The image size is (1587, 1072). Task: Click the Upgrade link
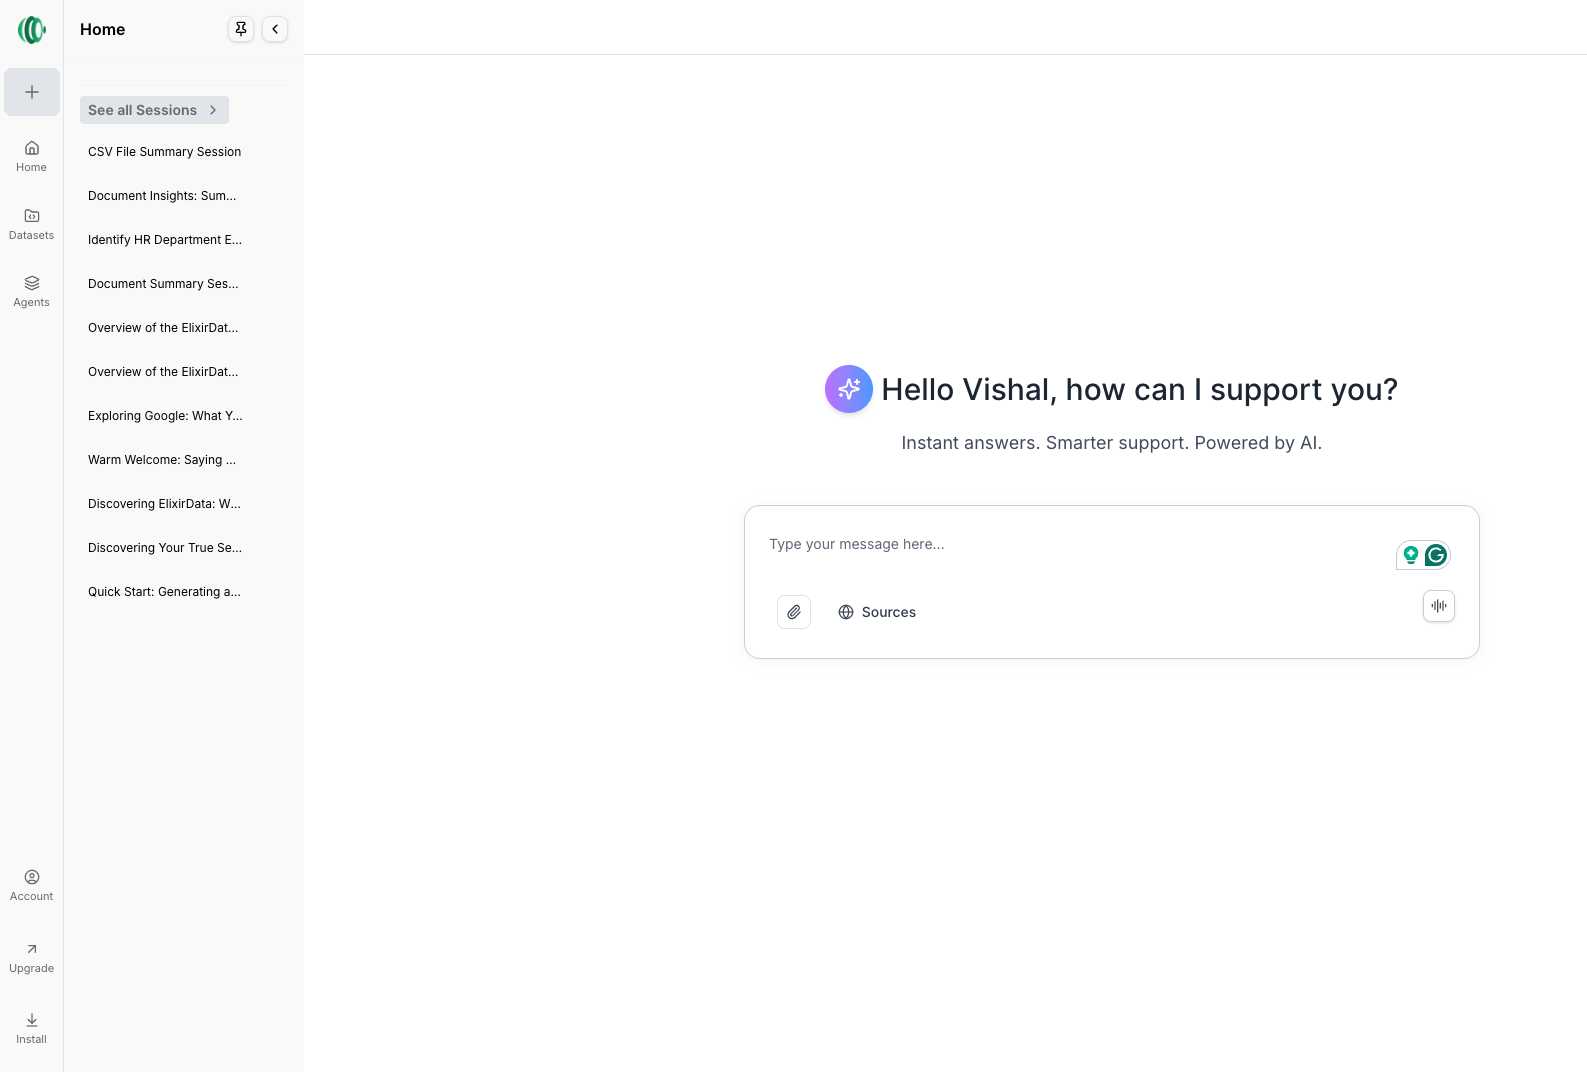tap(32, 957)
